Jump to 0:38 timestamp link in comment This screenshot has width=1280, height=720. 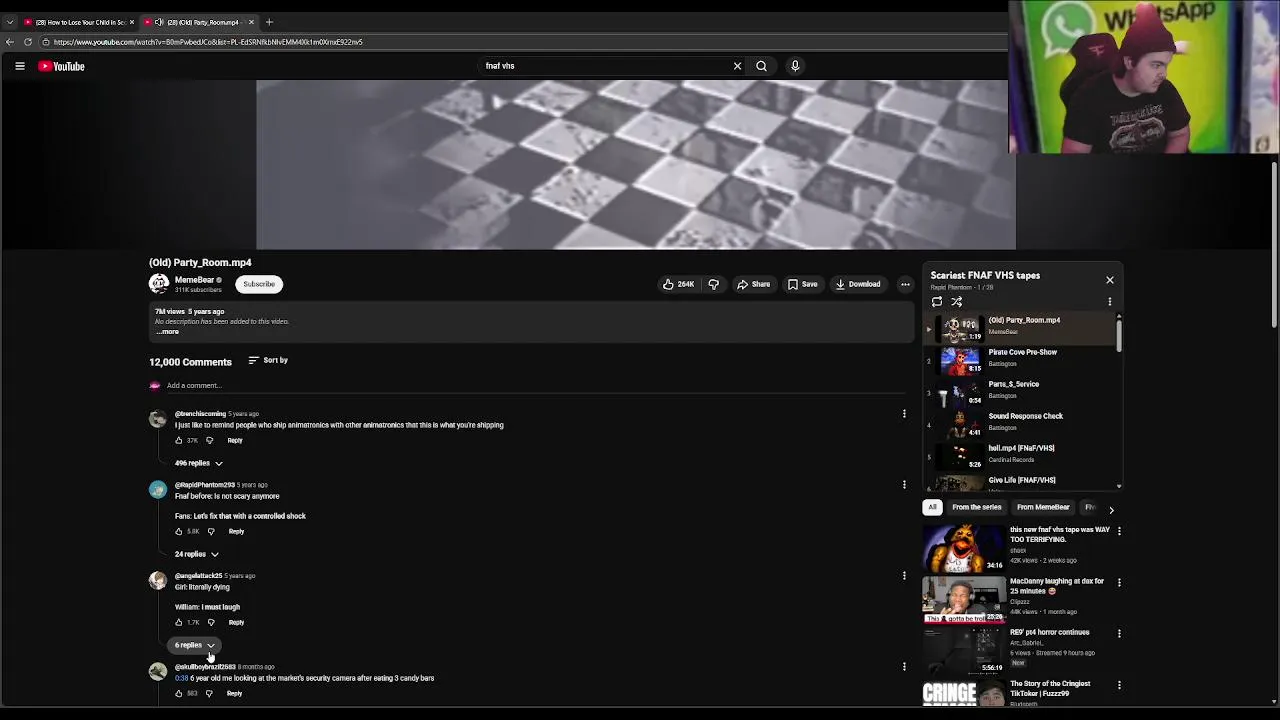click(x=181, y=678)
